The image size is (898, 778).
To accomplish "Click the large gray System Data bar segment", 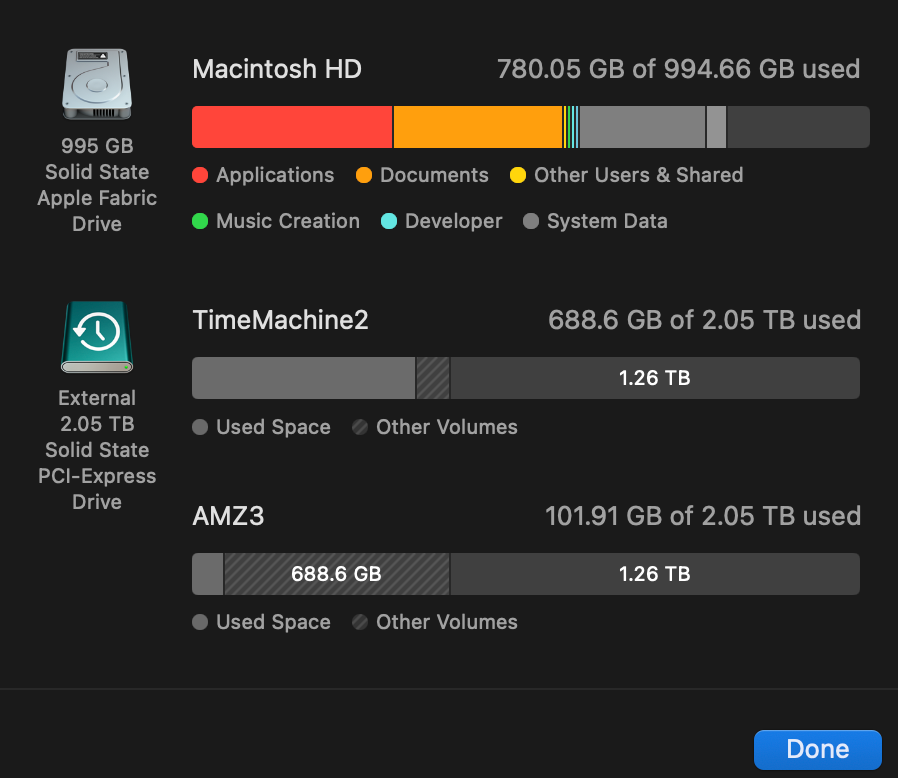I will tap(642, 127).
